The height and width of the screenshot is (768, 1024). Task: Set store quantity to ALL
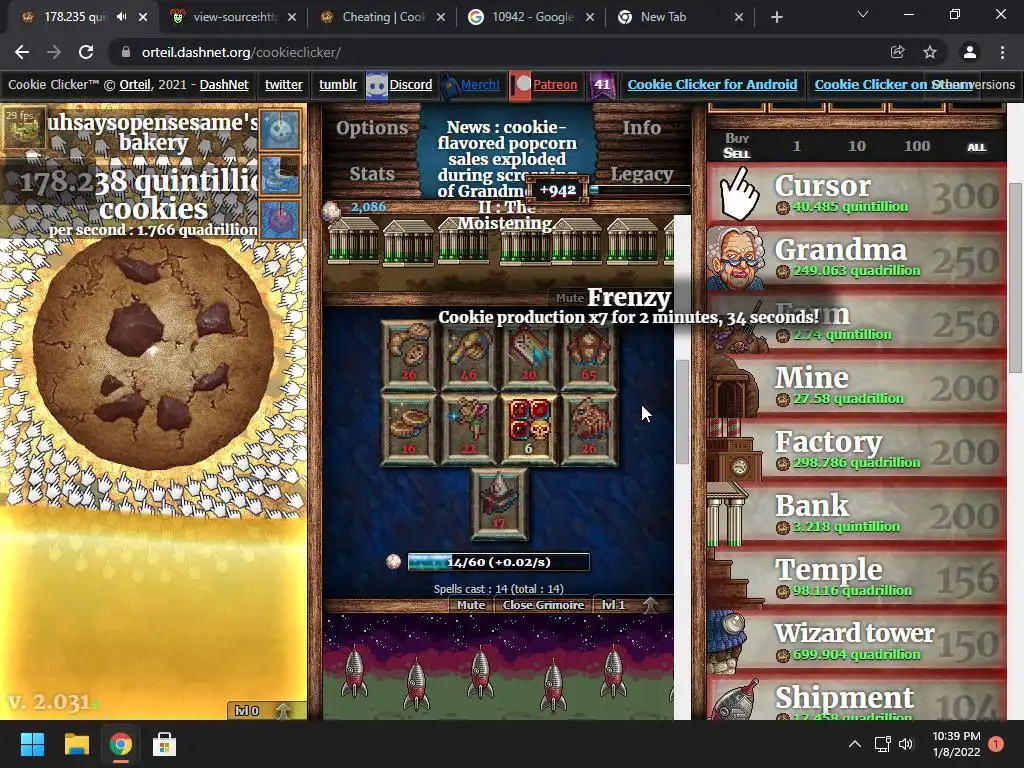976,147
